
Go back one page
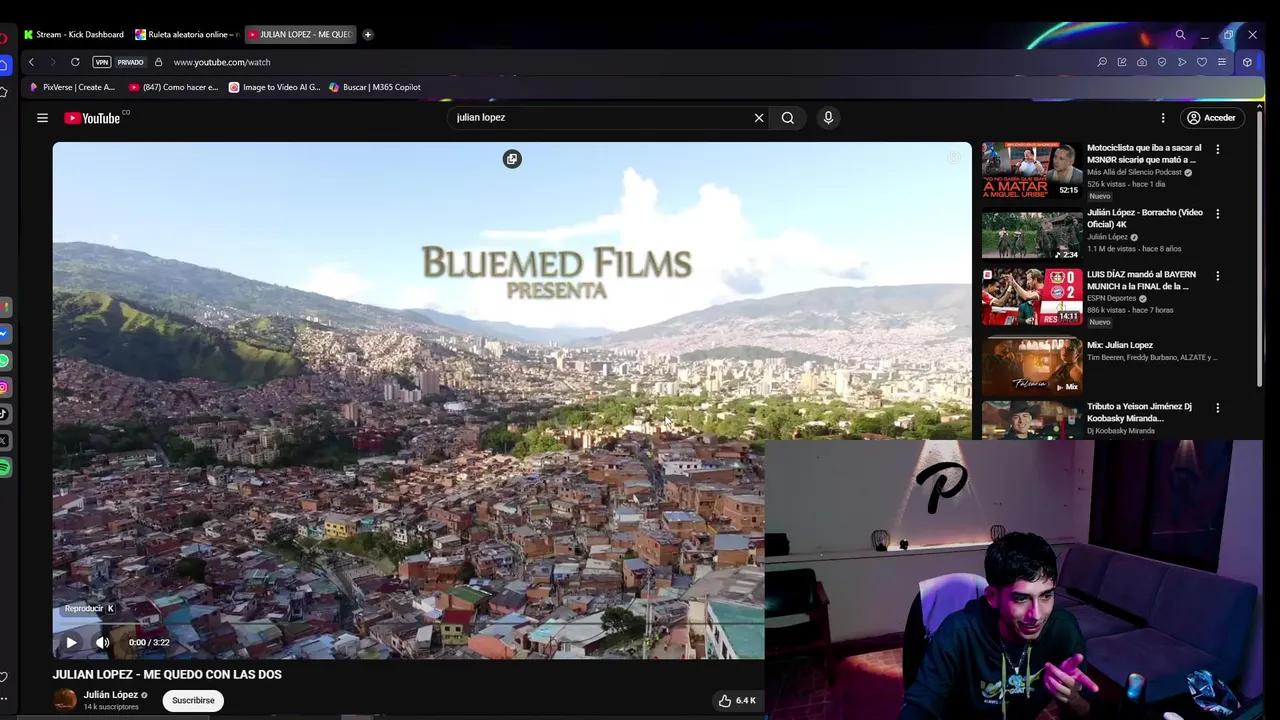click(x=31, y=62)
